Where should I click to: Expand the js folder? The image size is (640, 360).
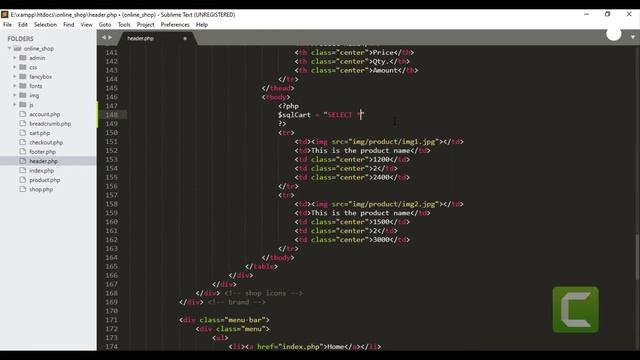tap(15, 104)
